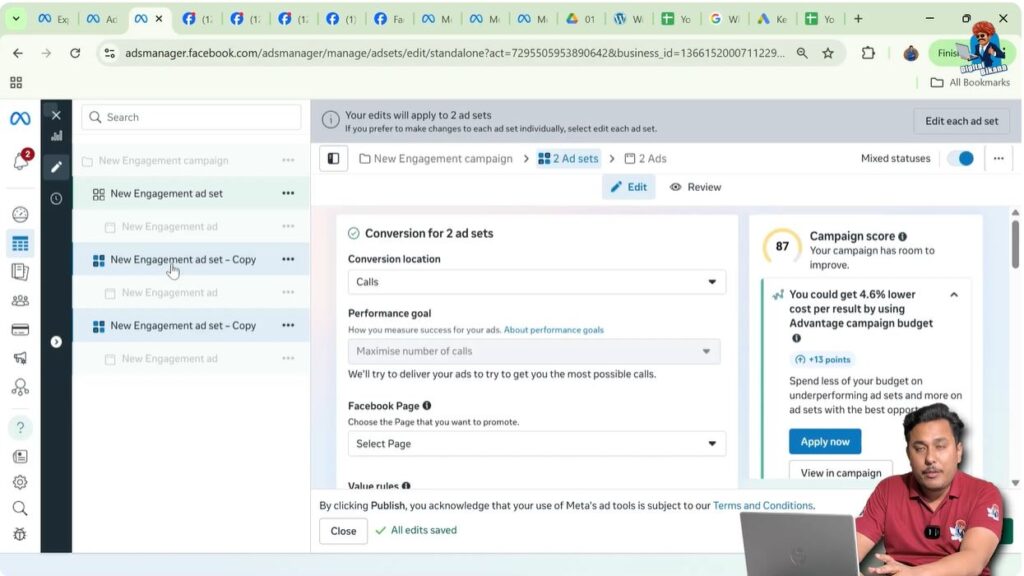
Task: Click the megaphone advertising icon
Action: [20, 357]
